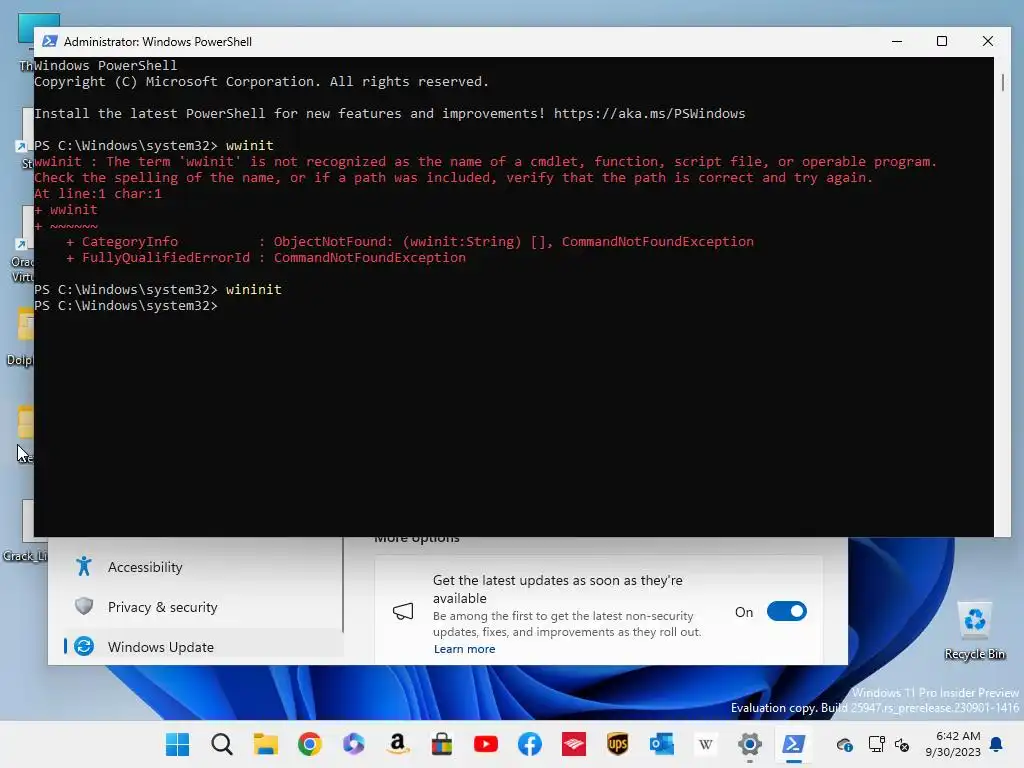Click the 'wininit' command text
The image size is (1024, 768).
pyautogui.click(x=253, y=289)
